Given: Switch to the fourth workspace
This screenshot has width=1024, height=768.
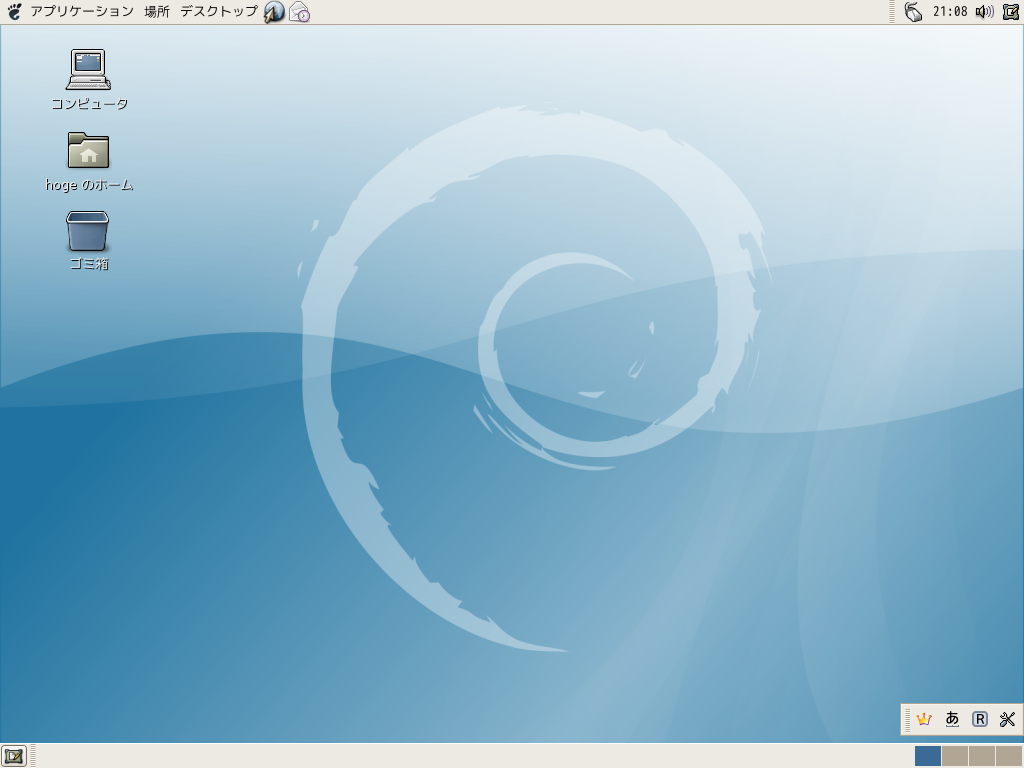Looking at the screenshot, I should click(x=1009, y=756).
